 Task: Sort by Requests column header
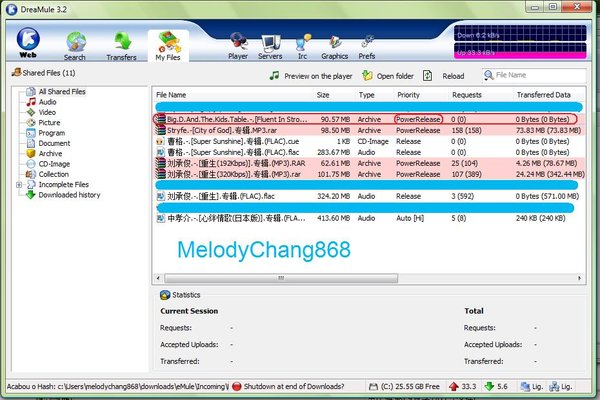tap(467, 95)
